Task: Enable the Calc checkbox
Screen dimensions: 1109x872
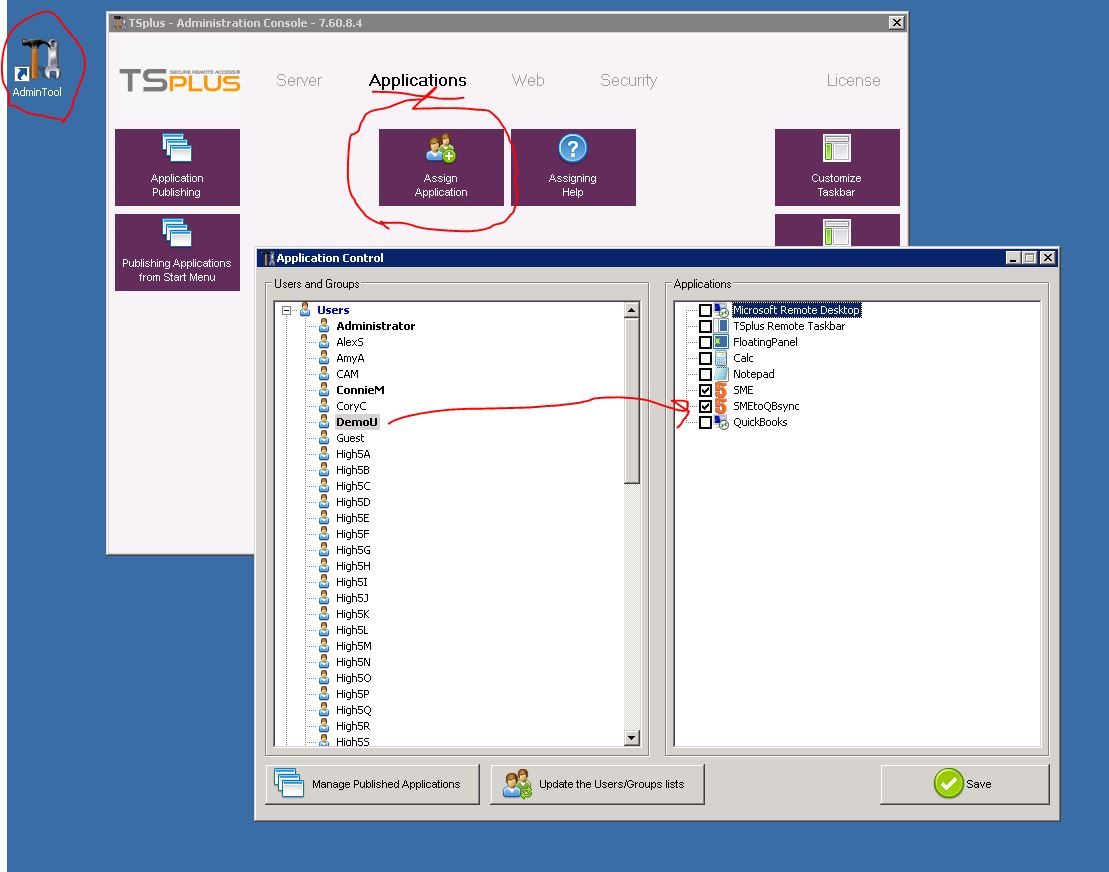Action: (705, 358)
